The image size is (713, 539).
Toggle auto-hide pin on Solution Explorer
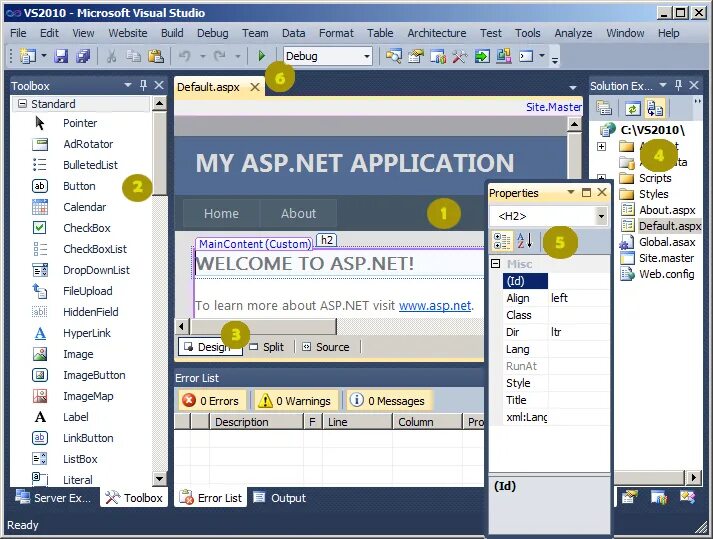coord(678,85)
